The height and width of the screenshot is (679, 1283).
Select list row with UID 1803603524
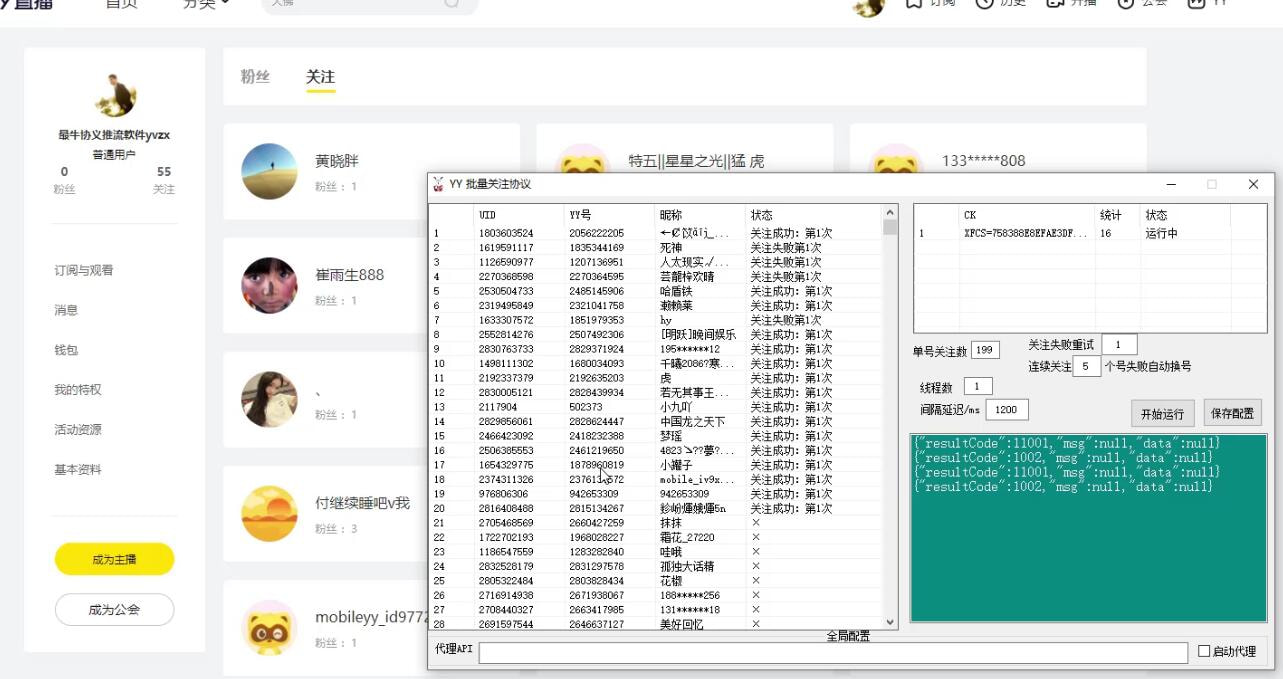[656, 233]
